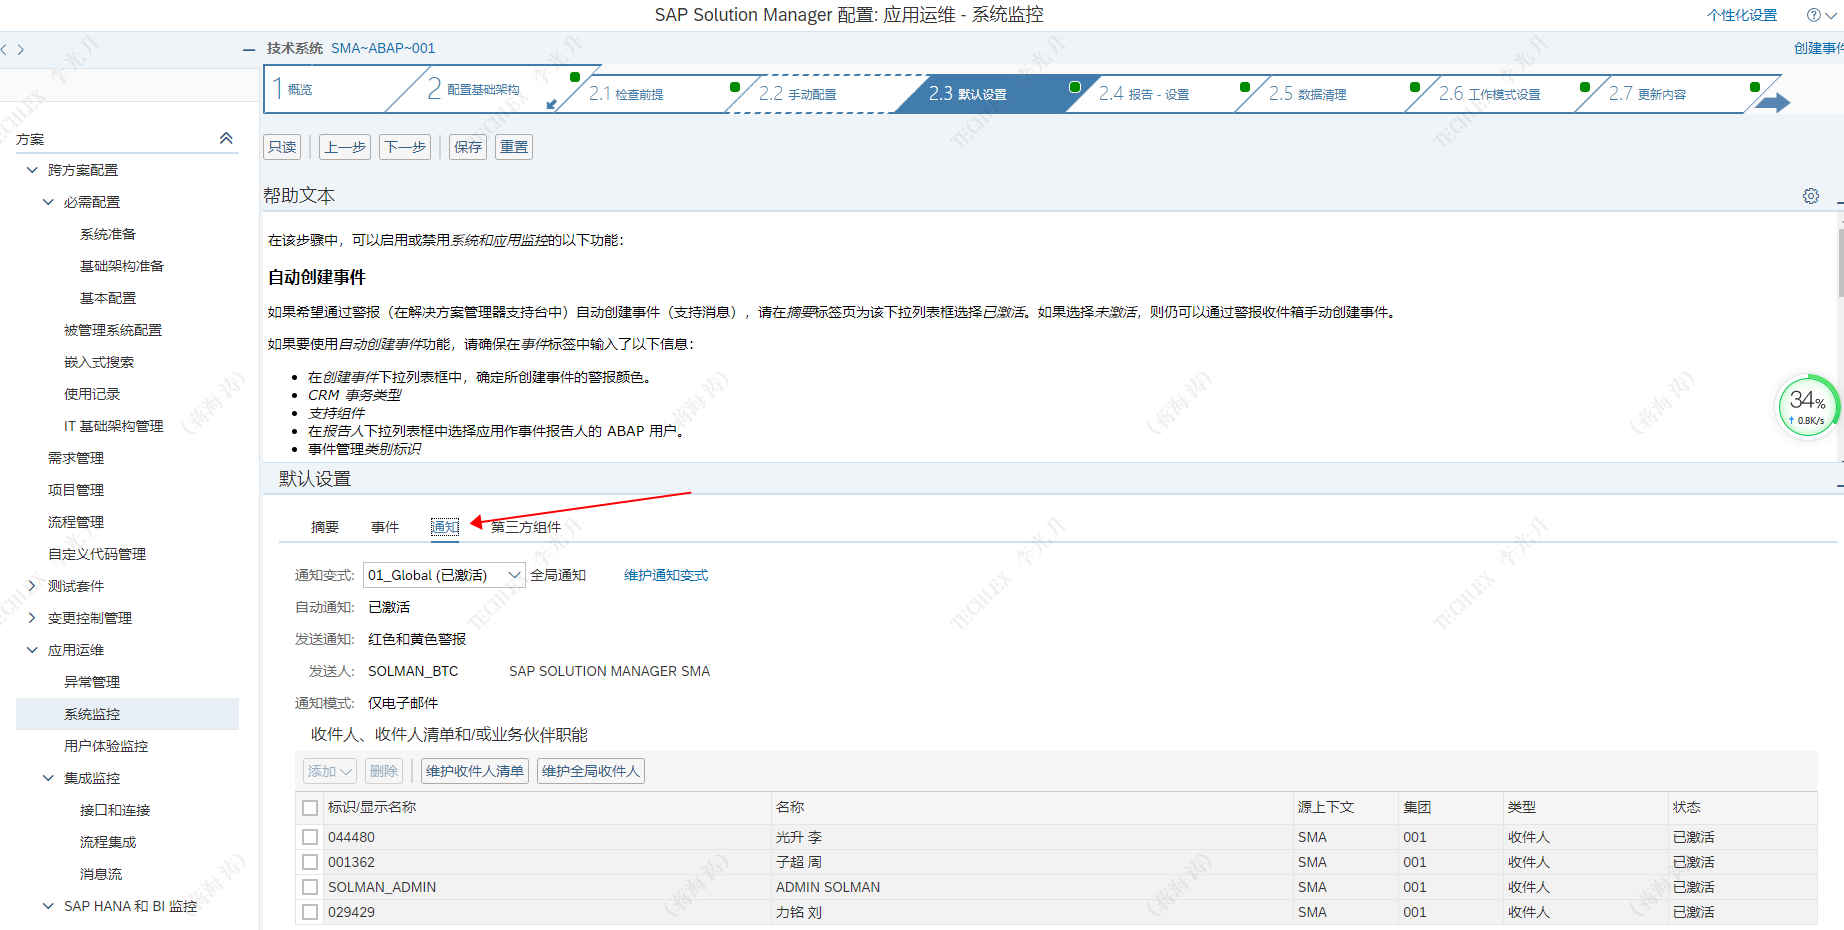The height and width of the screenshot is (930, 1844).
Task: Expand the 测试套件 tree node
Action: tap(32, 586)
